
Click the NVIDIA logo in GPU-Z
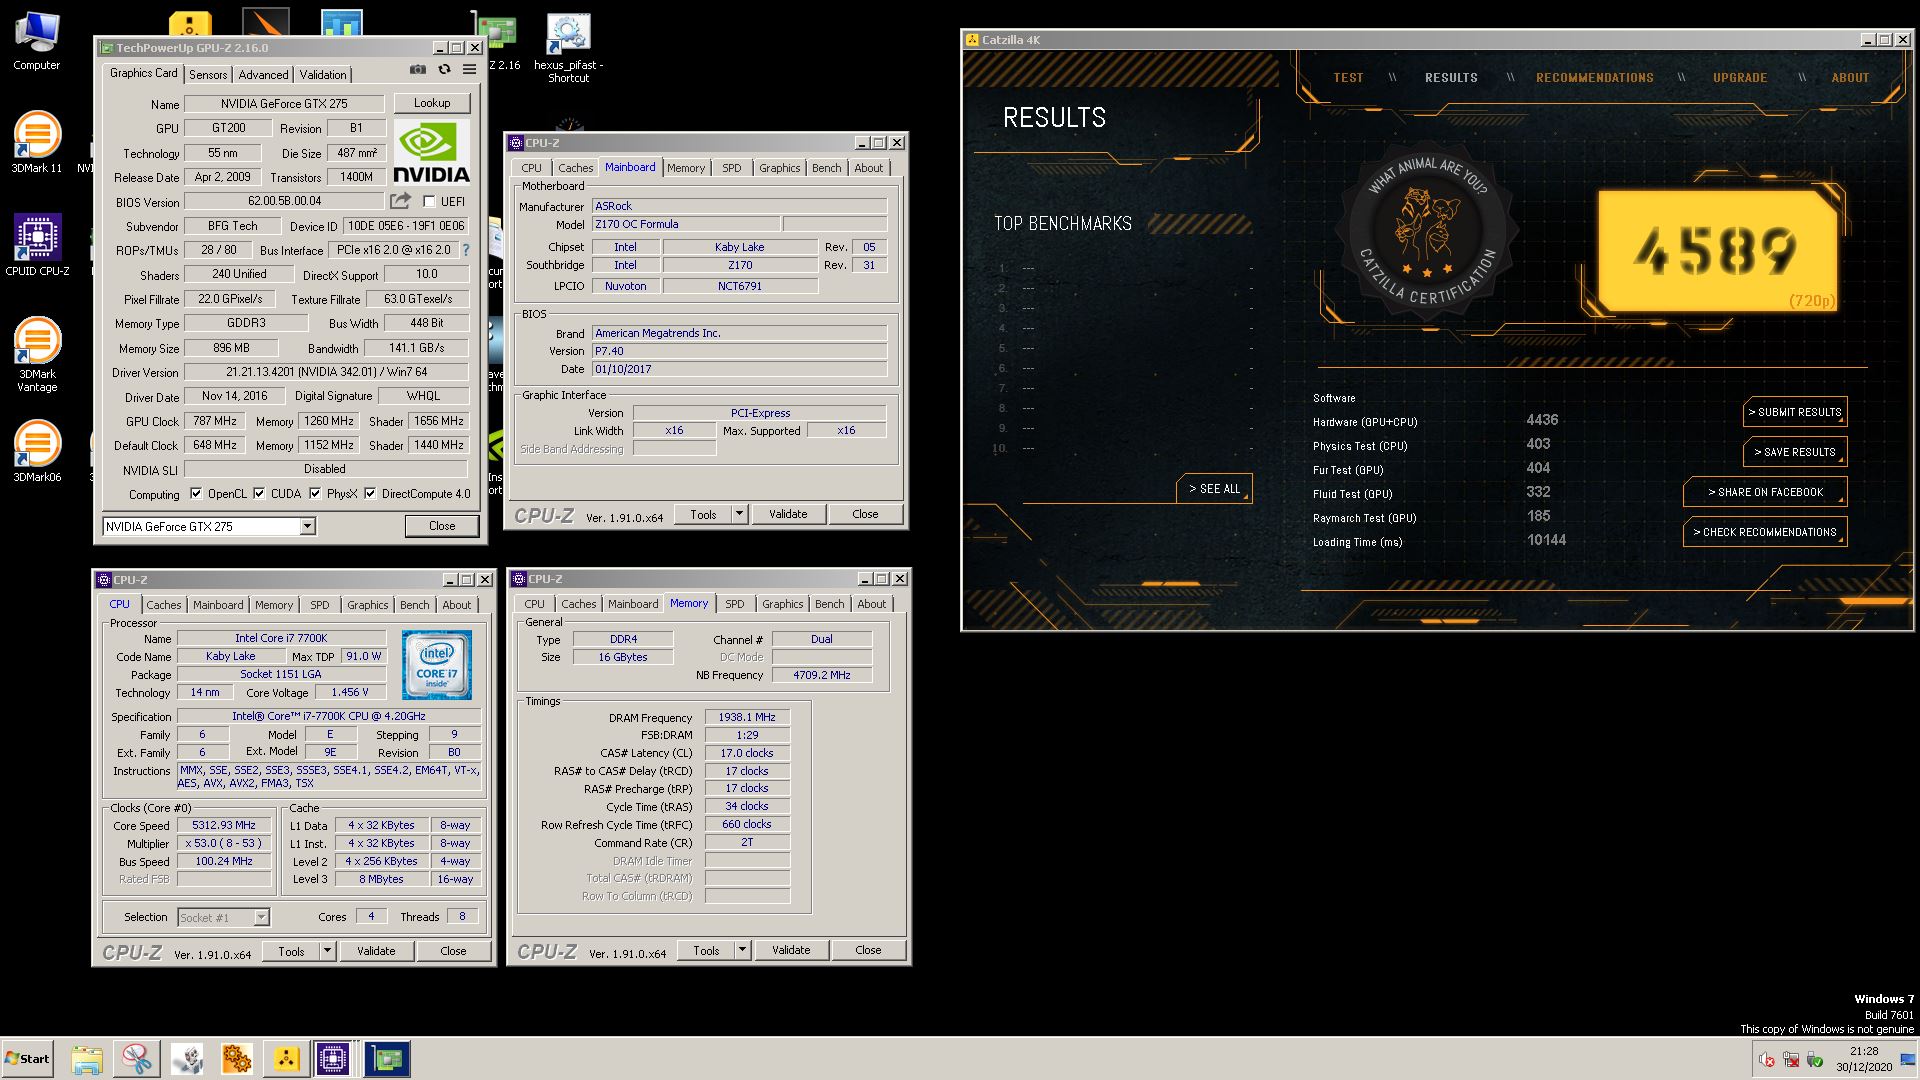pyautogui.click(x=432, y=152)
